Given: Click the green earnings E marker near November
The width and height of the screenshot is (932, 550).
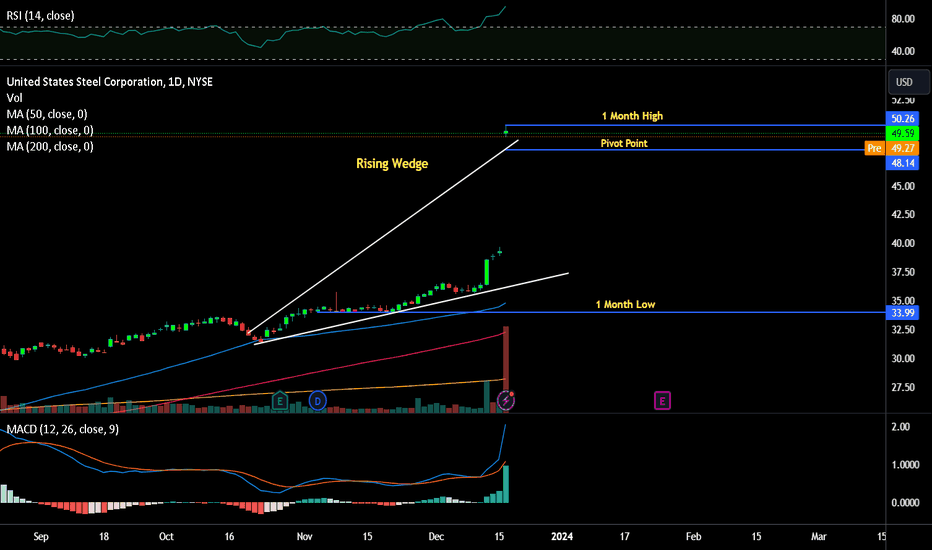Looking at the screenshot, I should [279, 401].
